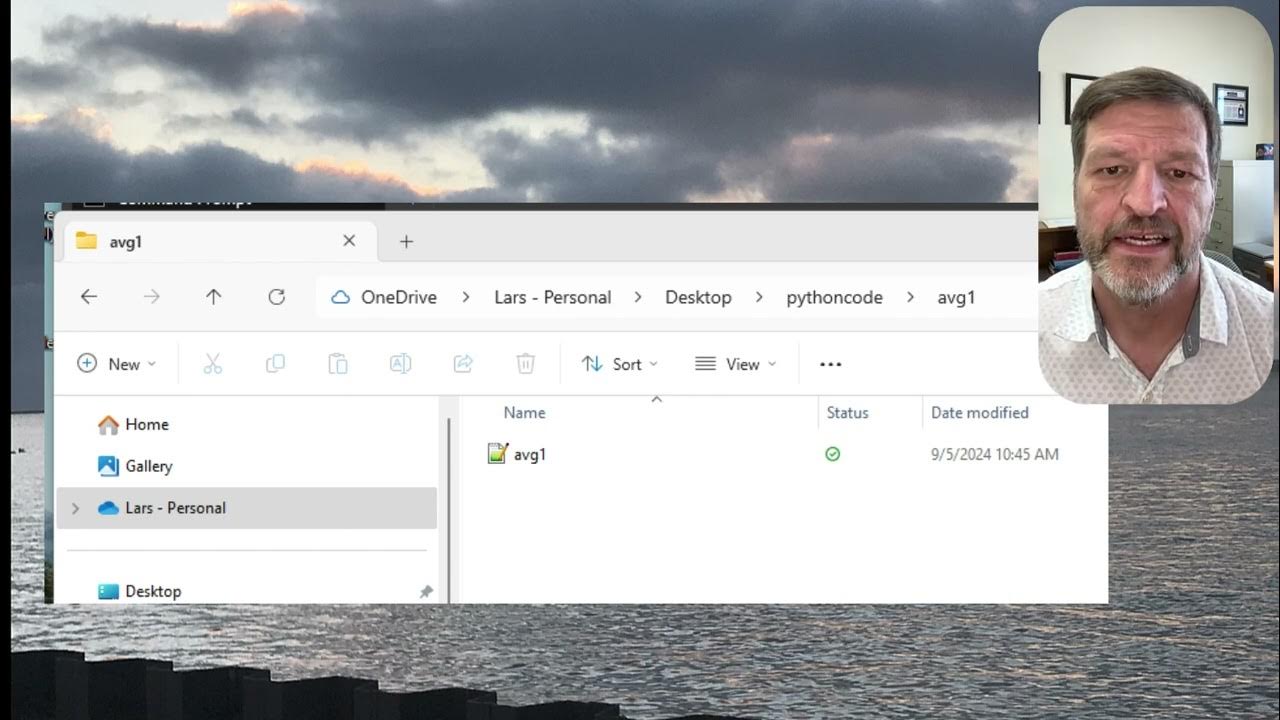This screenshot has height=720, width=1280.
Task: Go up one folder level
Action: (x=213, y=297)
